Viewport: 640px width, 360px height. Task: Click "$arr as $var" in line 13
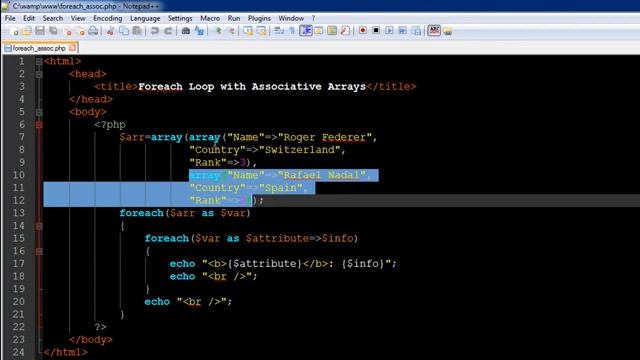click(x=208, y=213)
